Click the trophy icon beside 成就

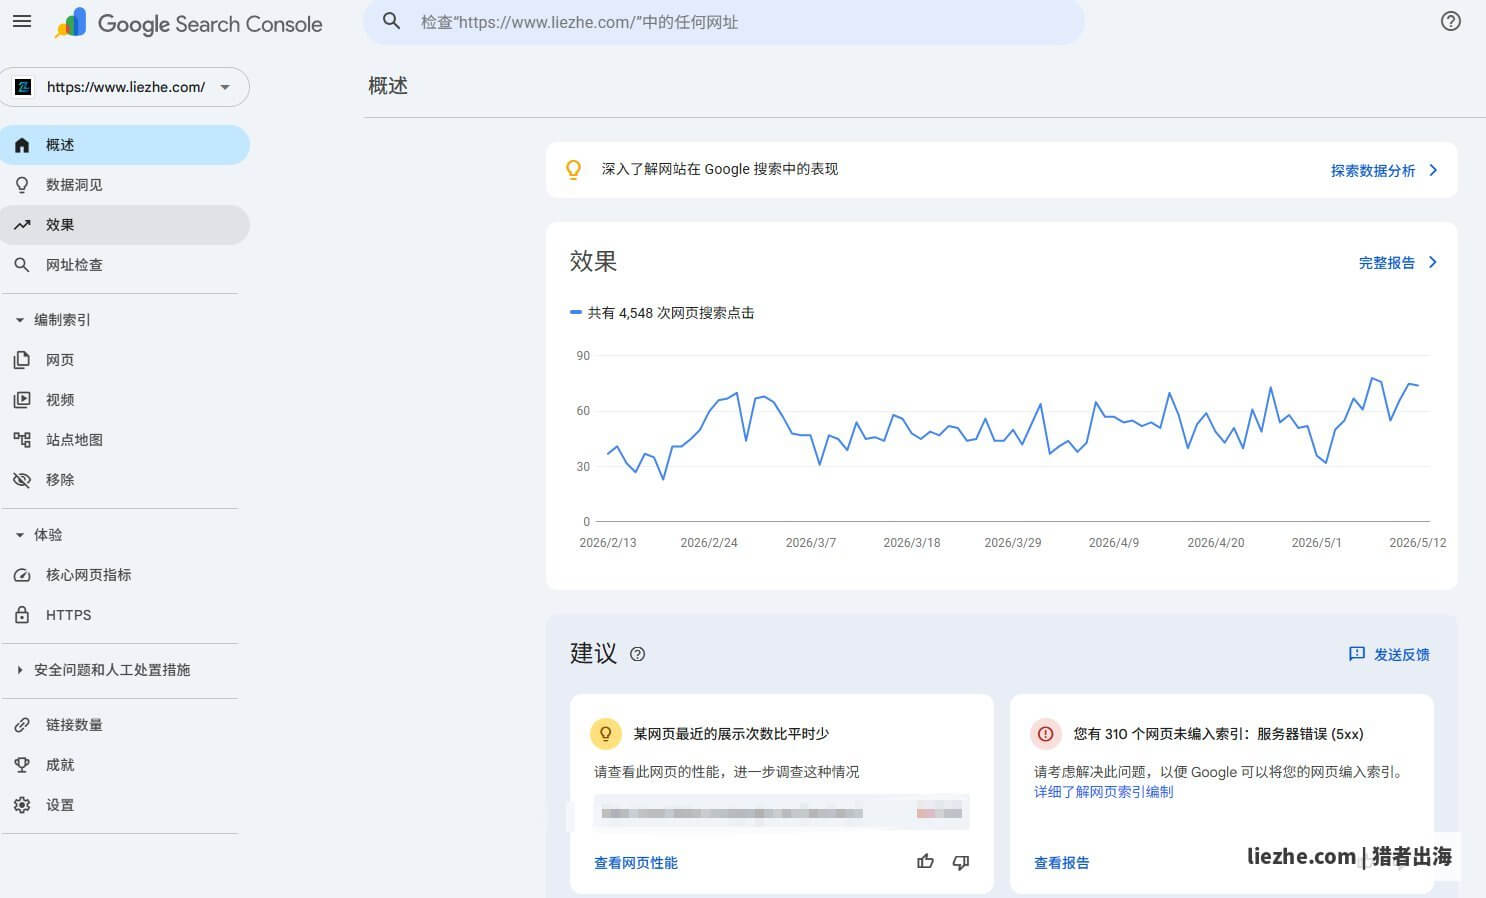click(x=22, y=765)
